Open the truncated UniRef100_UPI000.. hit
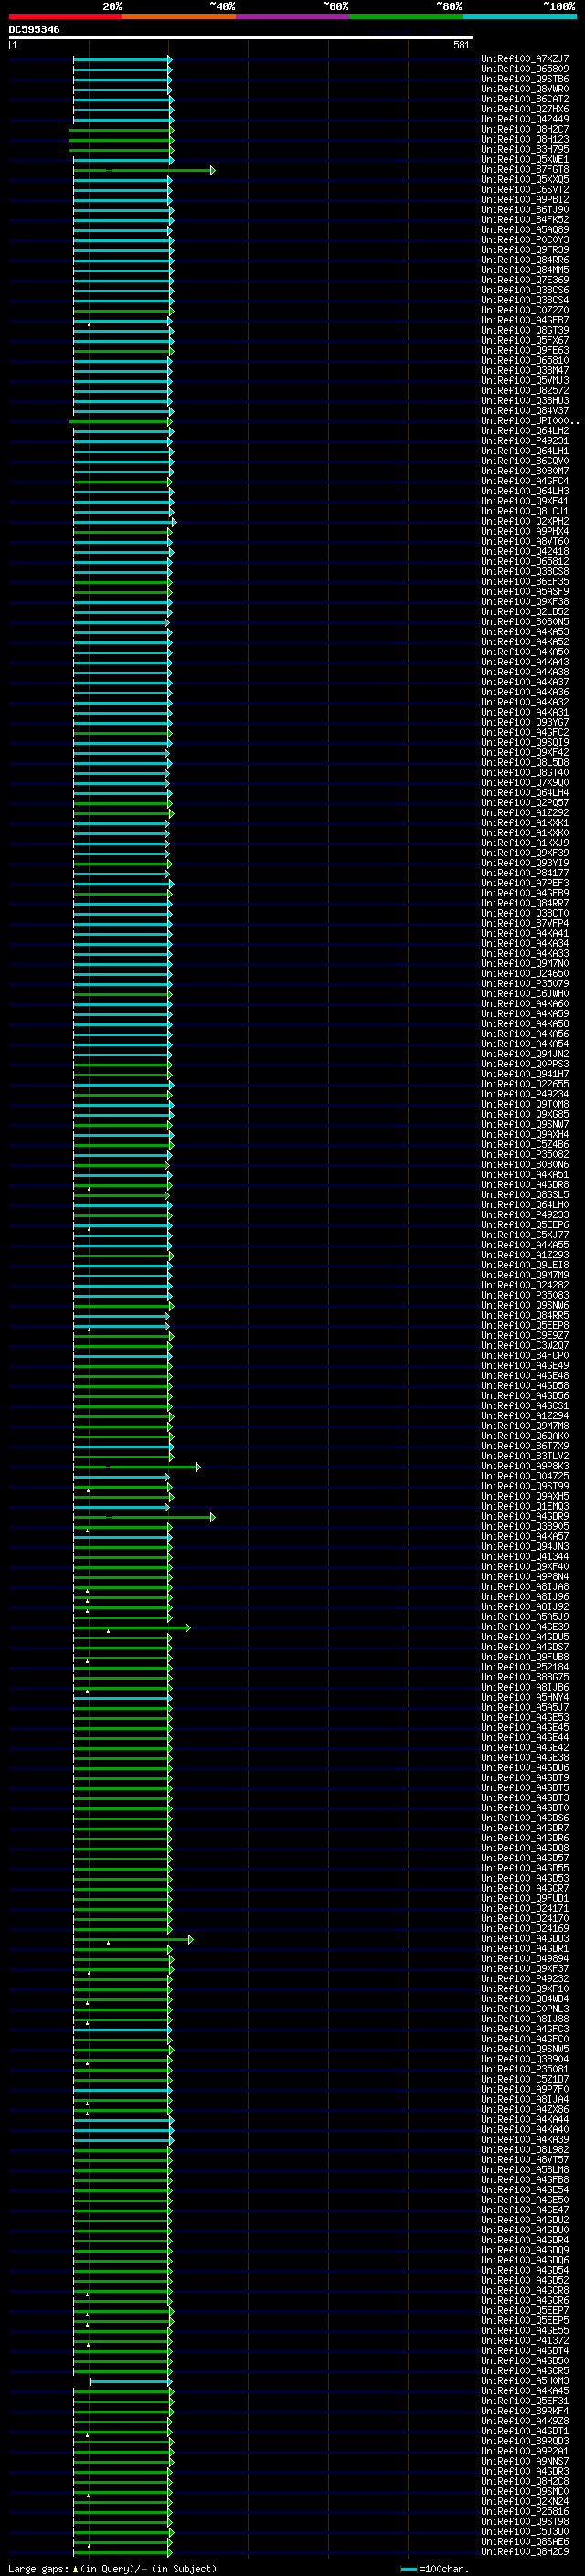 [x=530, y=421]
